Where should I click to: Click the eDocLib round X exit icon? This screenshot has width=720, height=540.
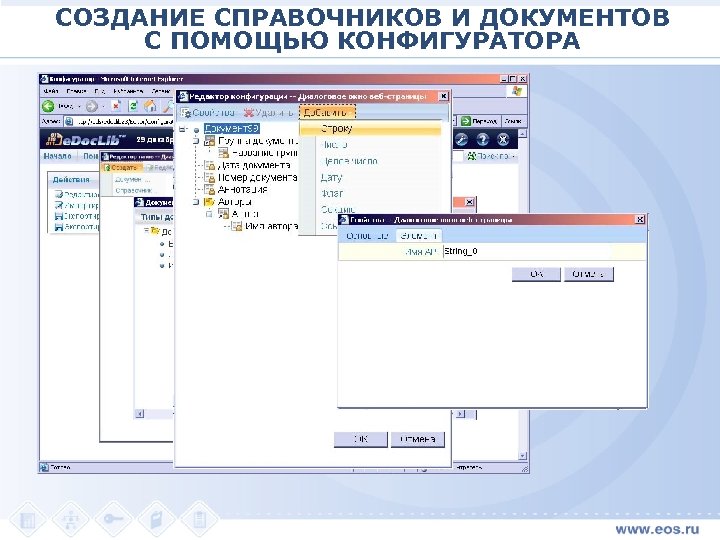[503, 140]
